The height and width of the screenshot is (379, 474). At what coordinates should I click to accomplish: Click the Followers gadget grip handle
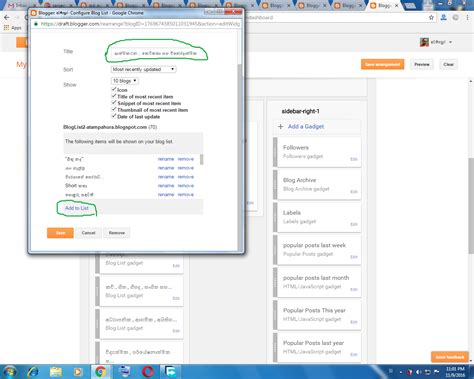275,152
